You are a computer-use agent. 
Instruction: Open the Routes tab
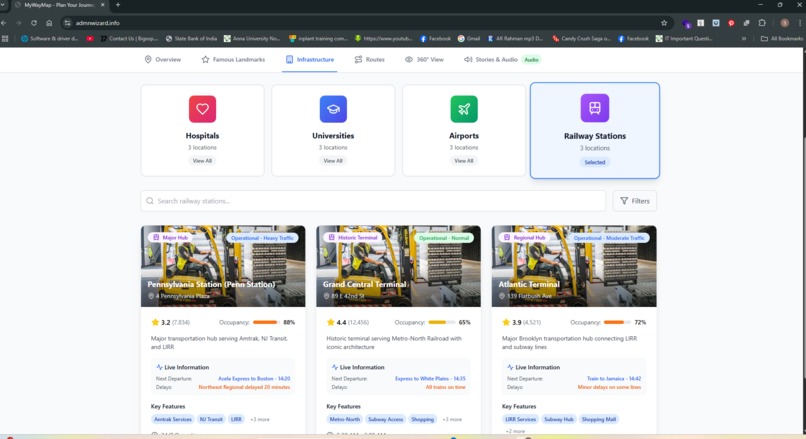click(x=370, y=60)
